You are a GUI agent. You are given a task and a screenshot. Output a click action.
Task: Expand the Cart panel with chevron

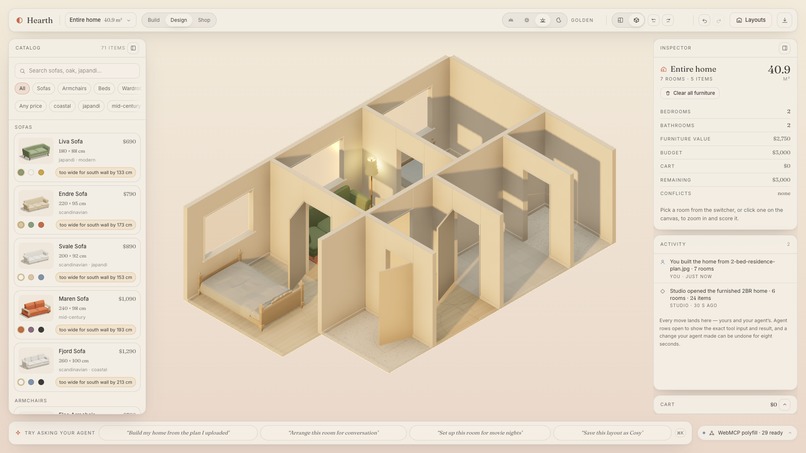point(784,405)
